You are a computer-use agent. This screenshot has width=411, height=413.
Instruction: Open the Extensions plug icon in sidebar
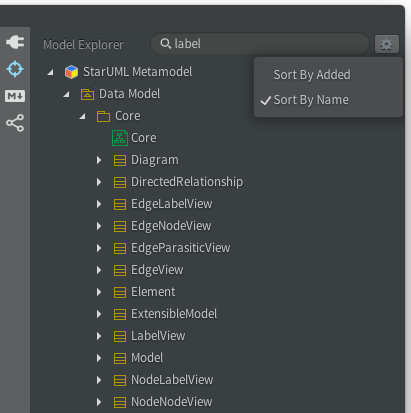click(x=15, y=42)
